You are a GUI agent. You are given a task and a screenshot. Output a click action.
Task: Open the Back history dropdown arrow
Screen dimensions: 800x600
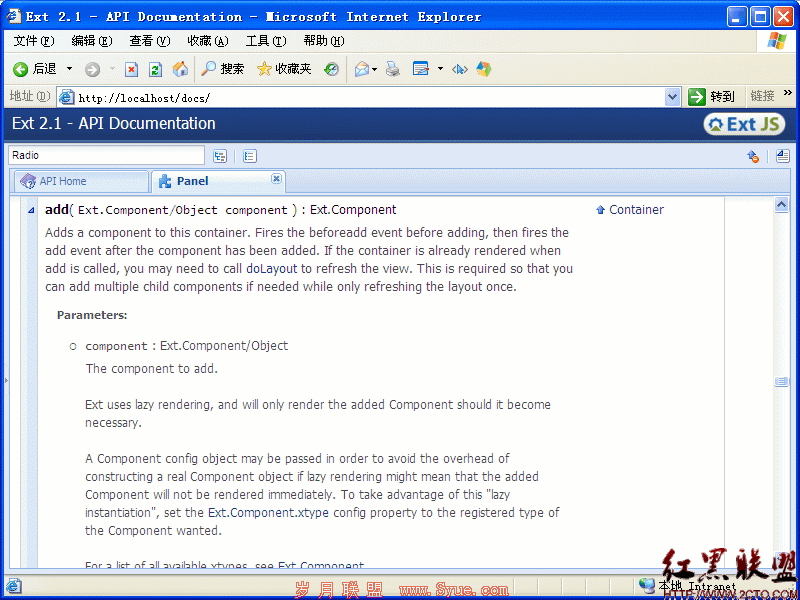(70, 69)
